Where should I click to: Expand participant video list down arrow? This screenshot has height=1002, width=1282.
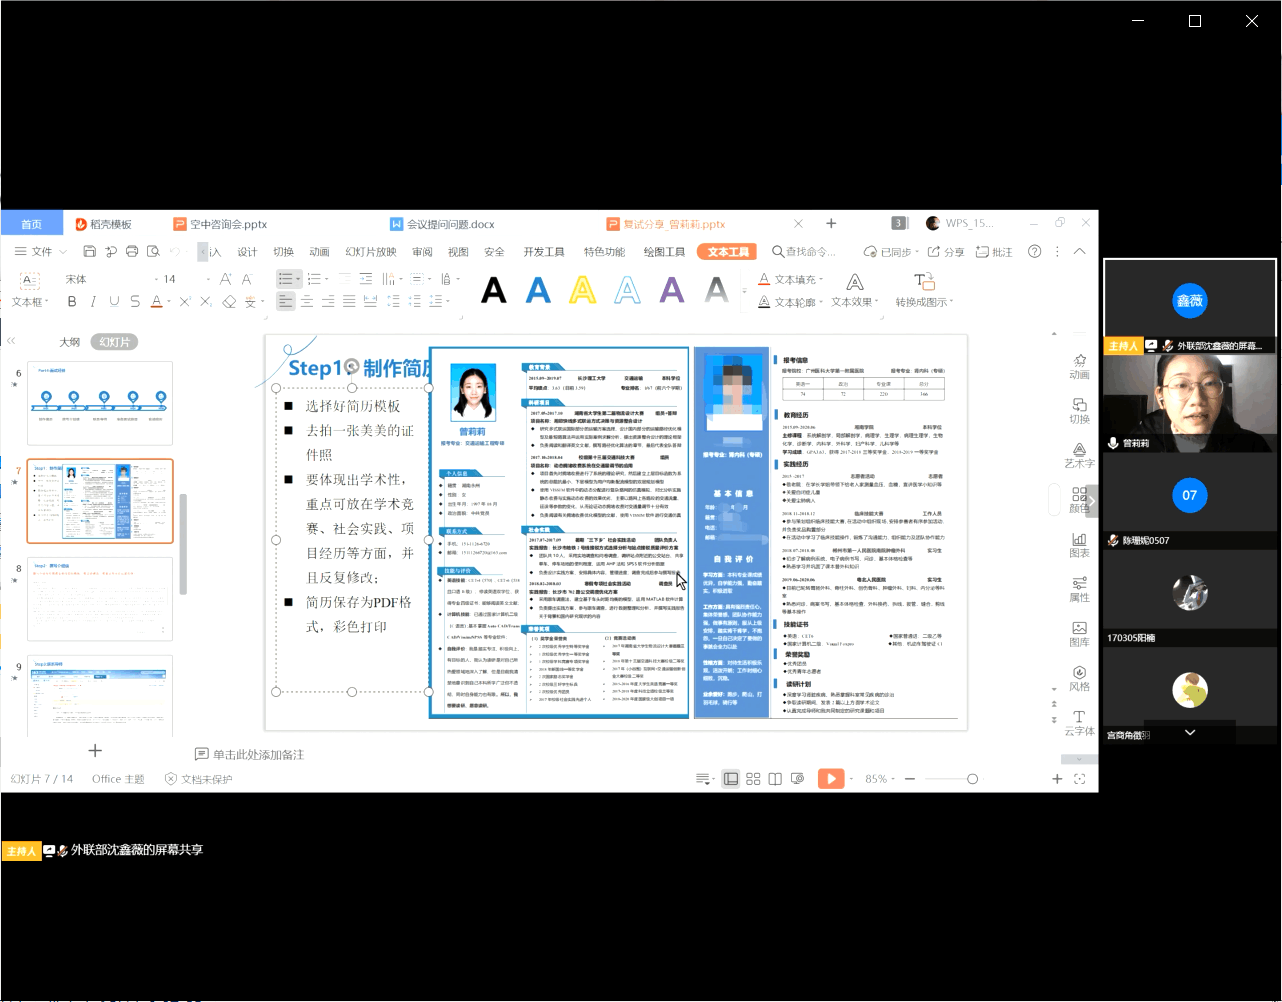coord(1190,733)
